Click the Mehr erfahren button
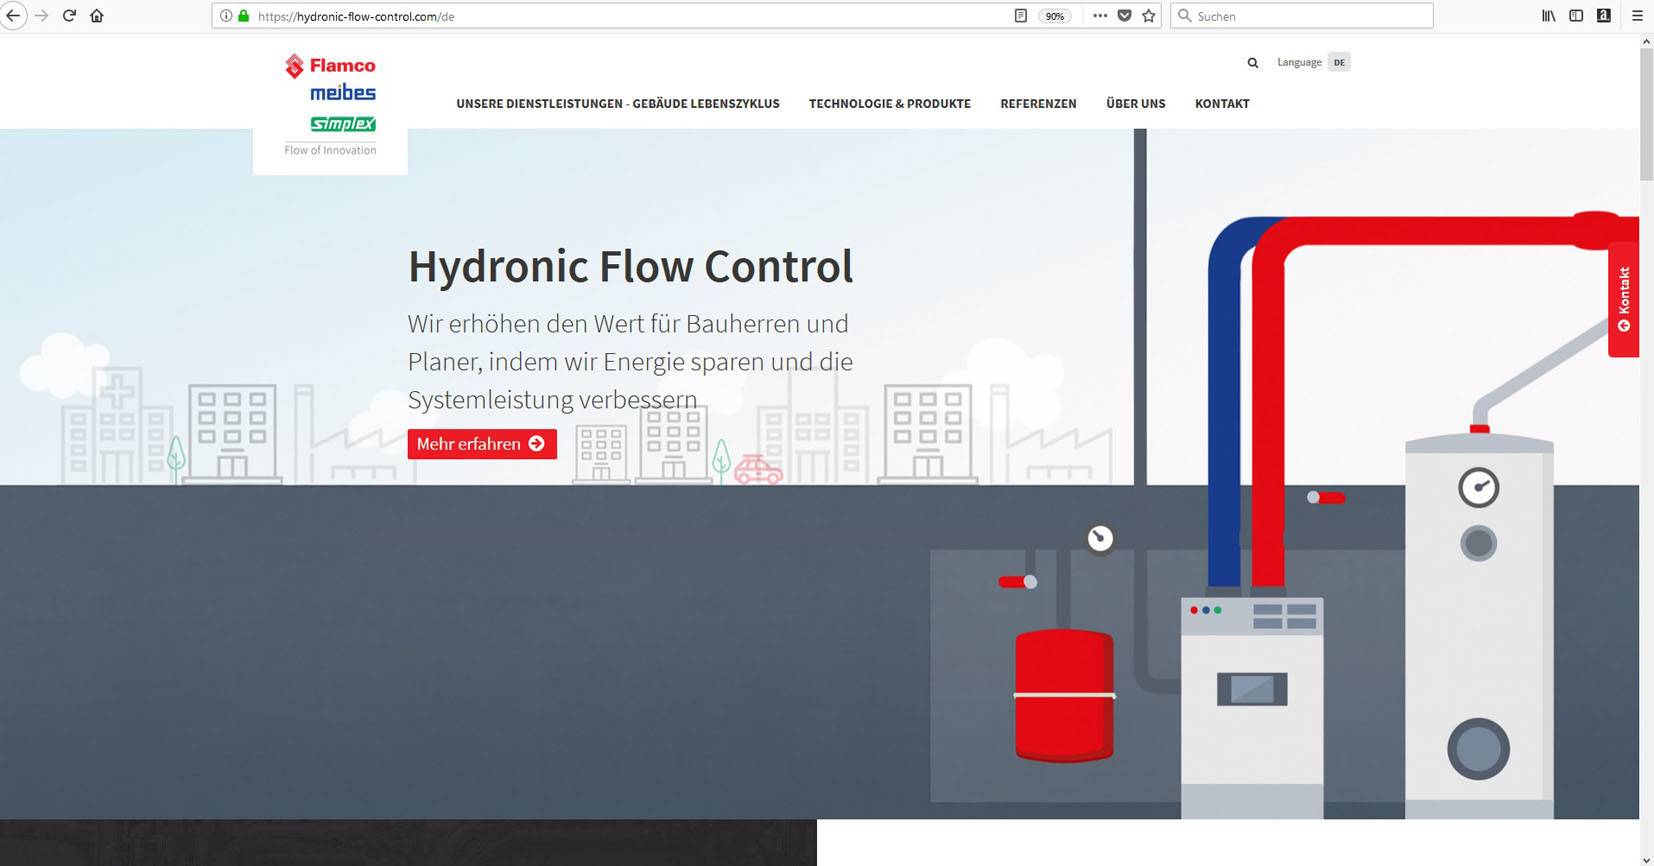The width and height of the screenshot is (1654, 866). pos(482,444)
